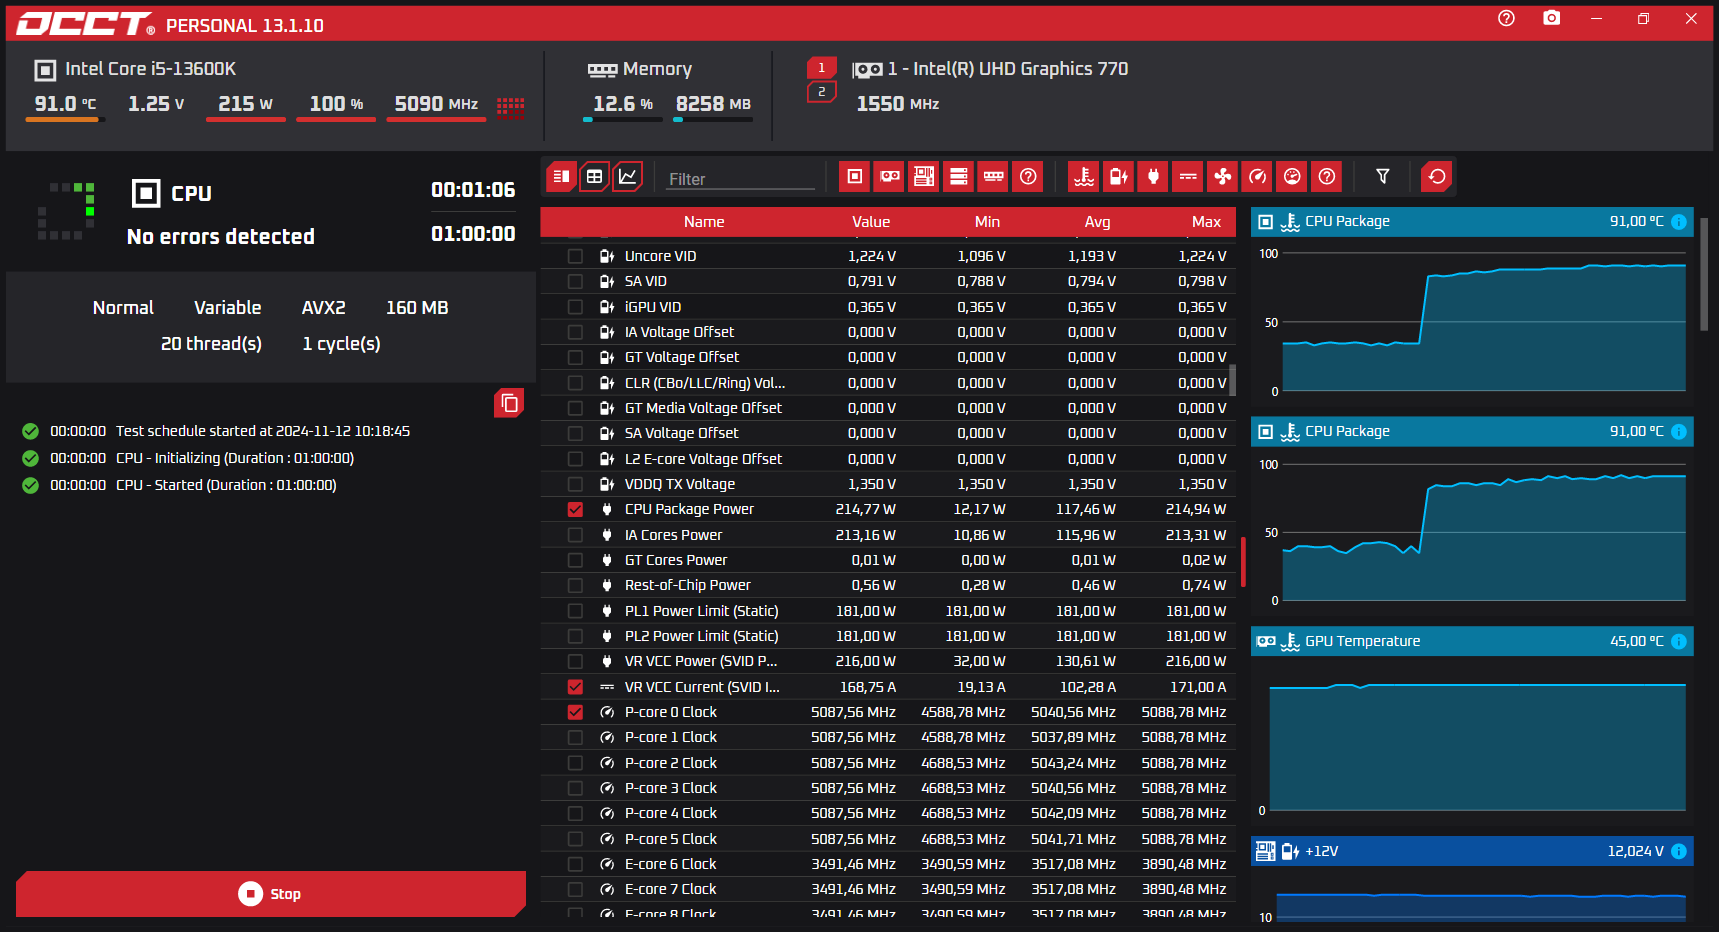This screenshot has width=1719, height=932.
Task: Uncheck CPU Package Power
Action: coord(575,509)
